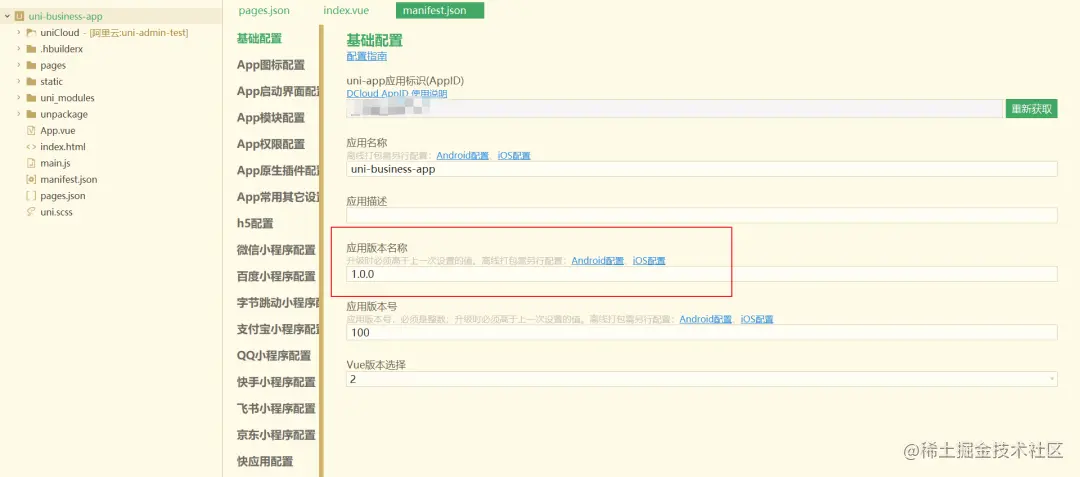Expand the unpackage folder chevron
Screen dimensions: 1080x477
tap(19, 114)
